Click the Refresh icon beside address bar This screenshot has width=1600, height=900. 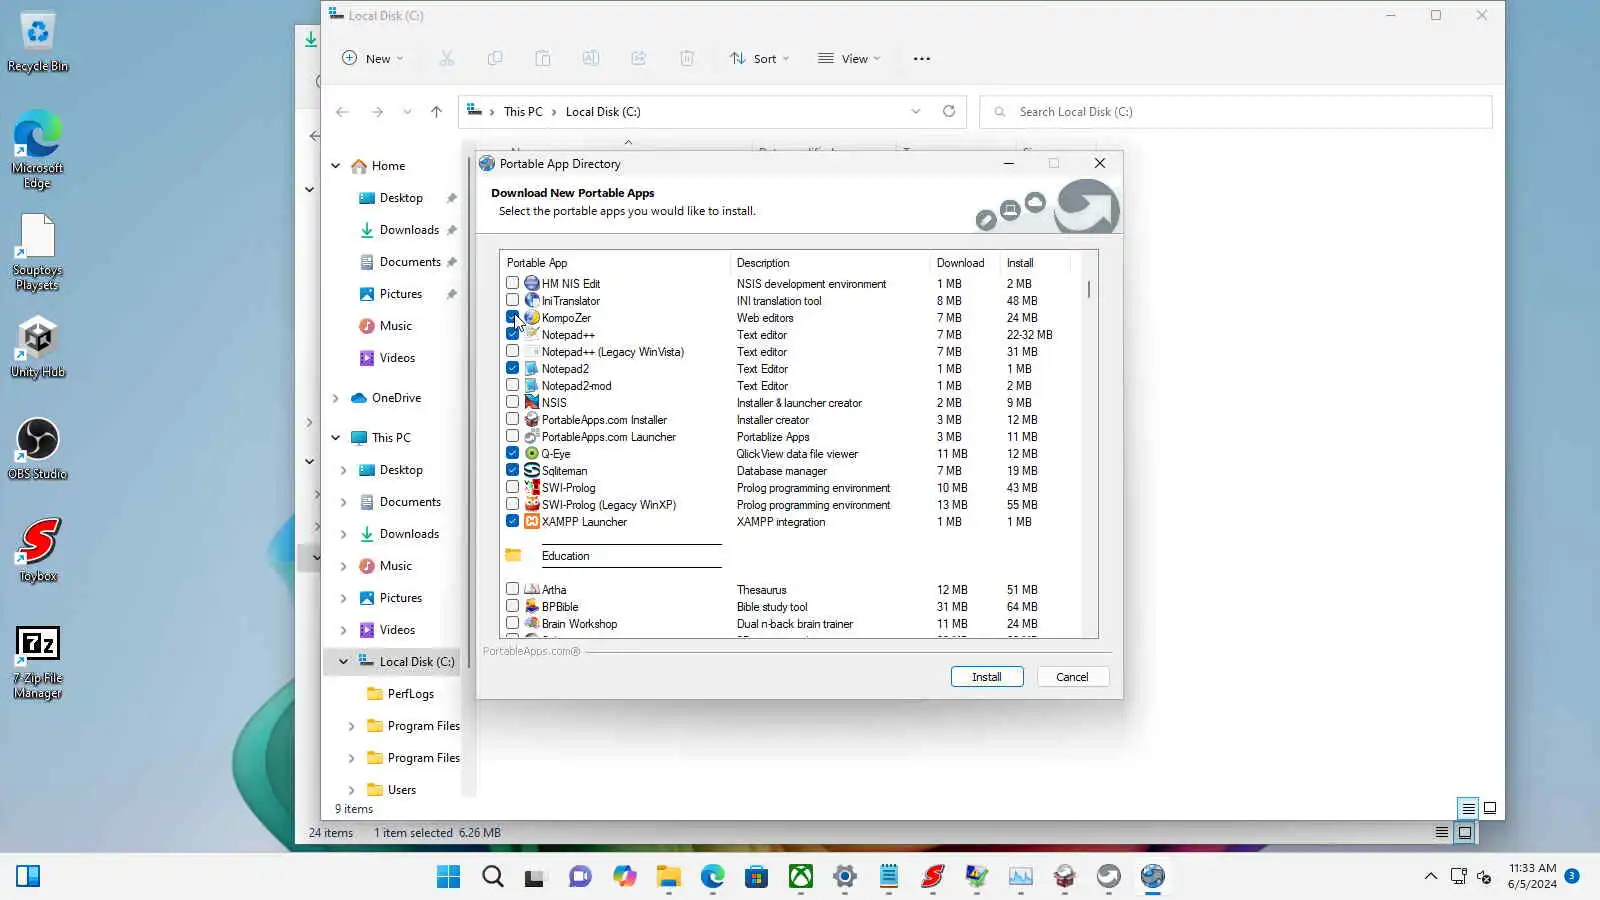coord(949,111)
